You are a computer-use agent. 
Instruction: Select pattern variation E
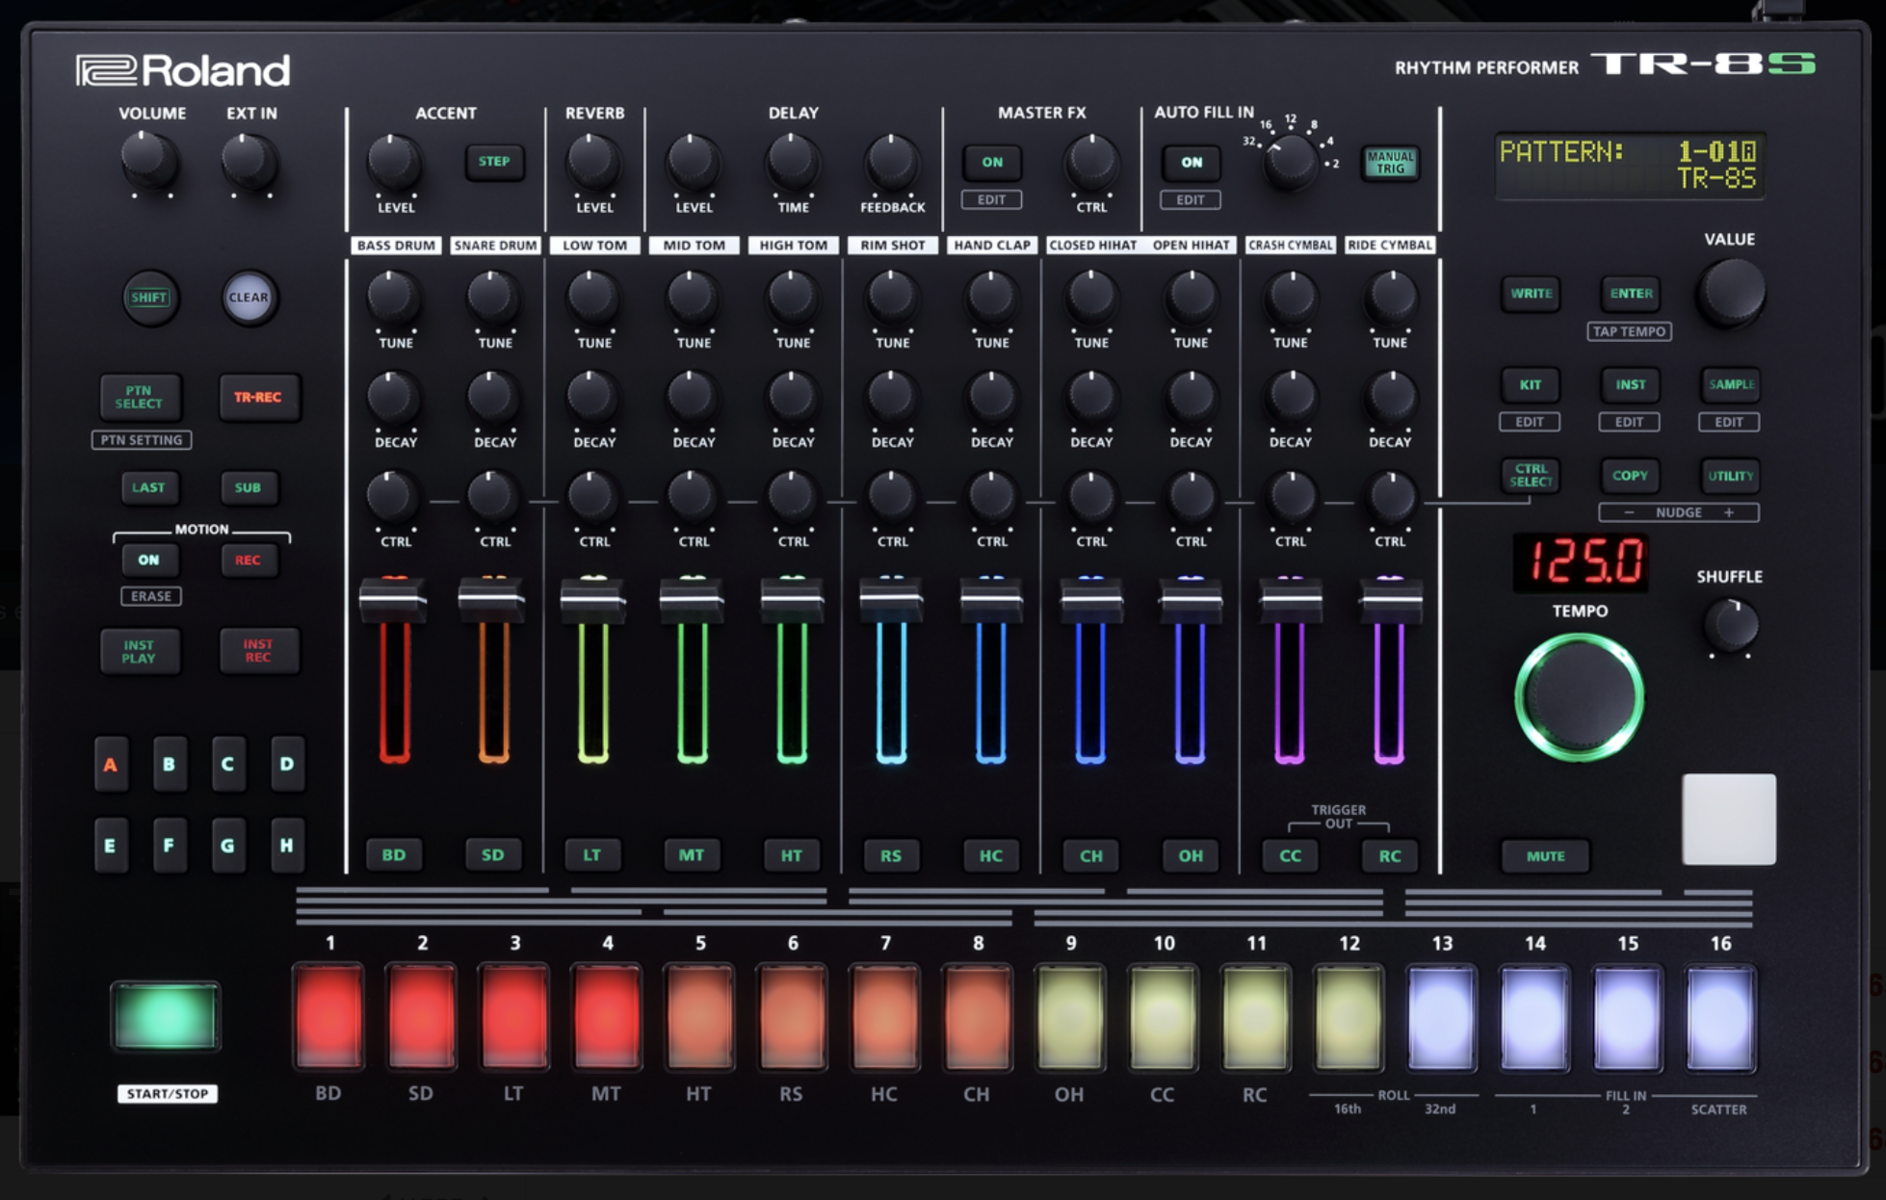[110, 846]
